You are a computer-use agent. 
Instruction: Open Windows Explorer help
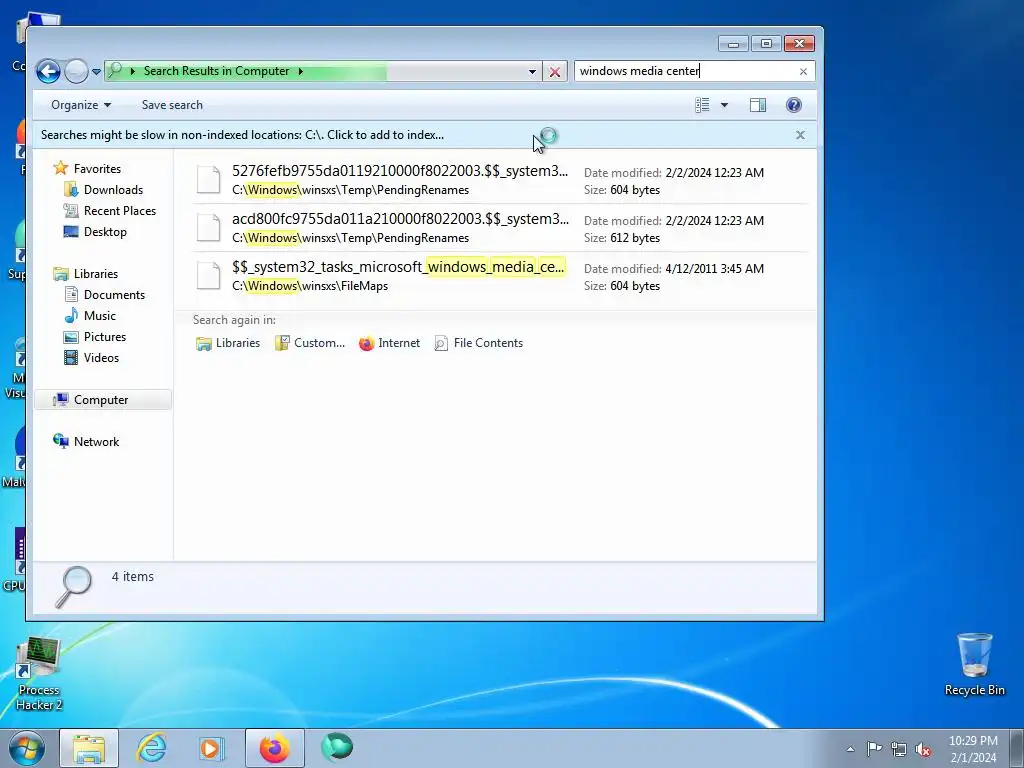point(793,105)
